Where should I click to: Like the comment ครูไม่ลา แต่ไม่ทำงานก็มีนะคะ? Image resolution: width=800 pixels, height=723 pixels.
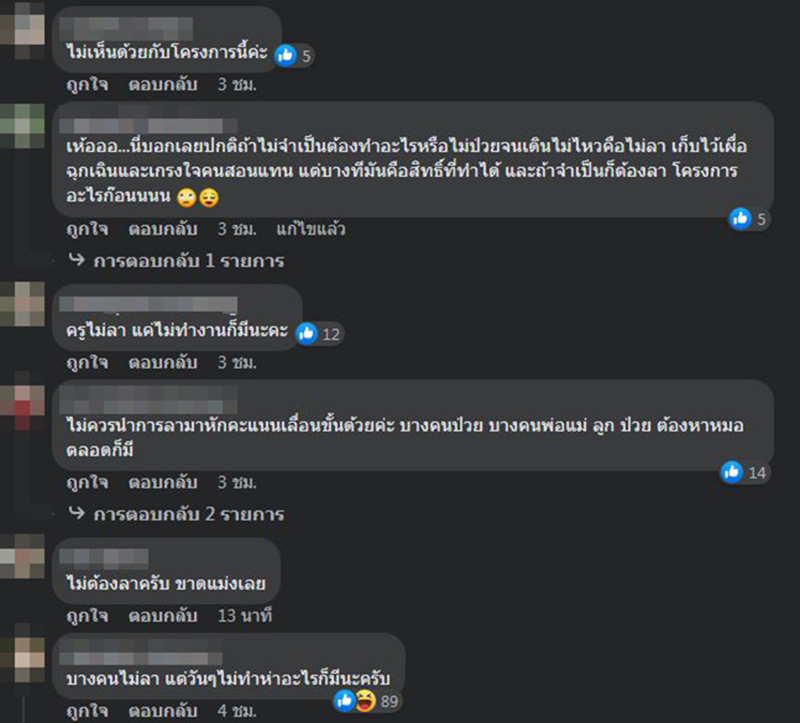86,362
